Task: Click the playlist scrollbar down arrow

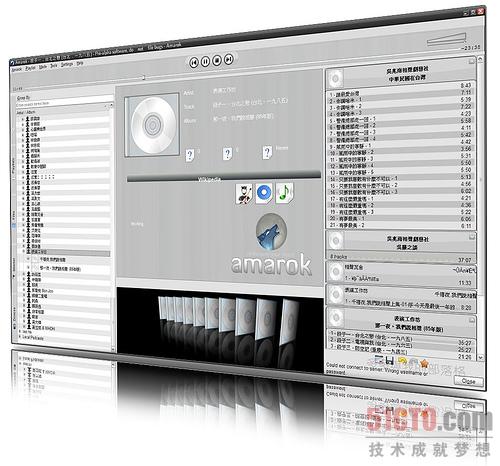Action: (x=480, y=357)
